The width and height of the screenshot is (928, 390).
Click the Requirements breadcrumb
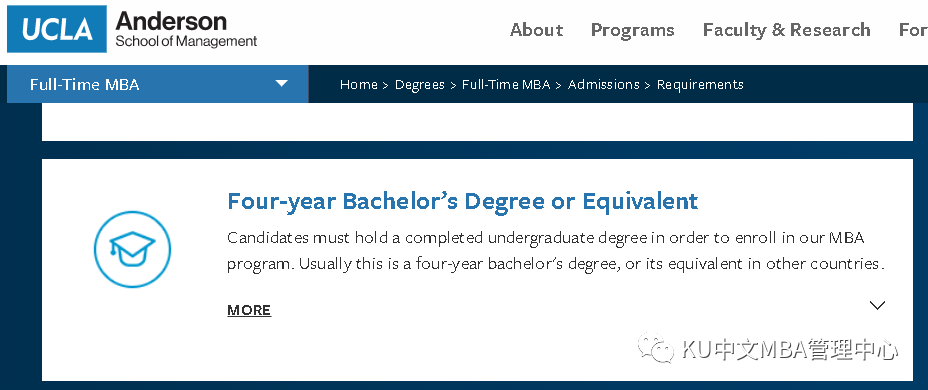(x=700, y=85)
